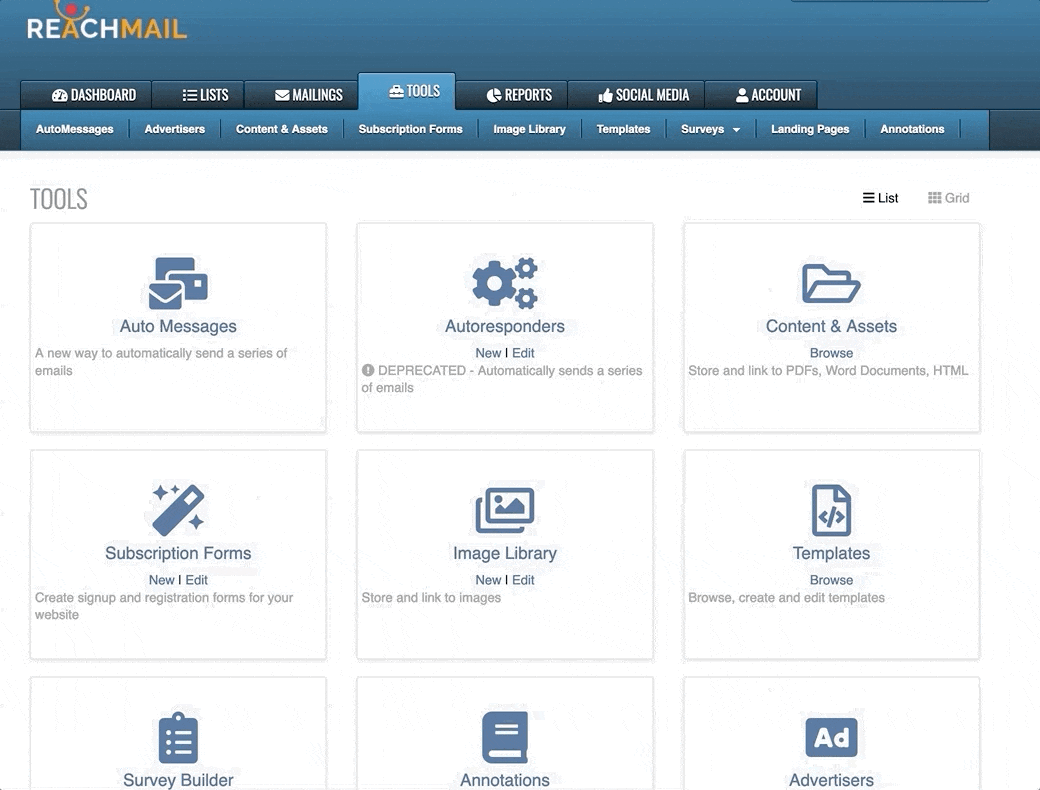Click the Autoresponders gears icon
This screenshot has height=790, width=1040.
point(505,283)
